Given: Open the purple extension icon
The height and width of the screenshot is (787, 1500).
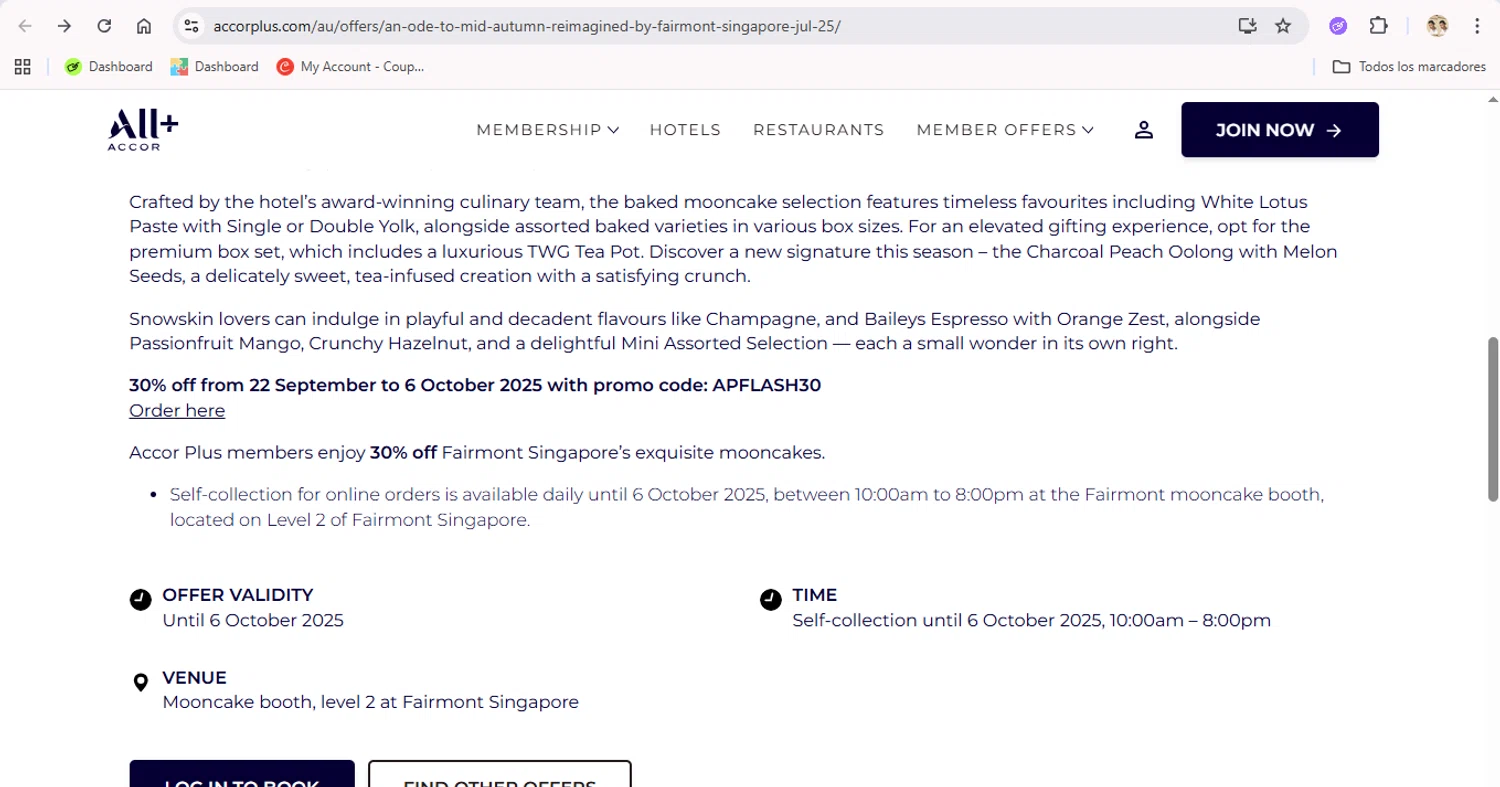Looking at the screenshot, I should pos(1338,26).
